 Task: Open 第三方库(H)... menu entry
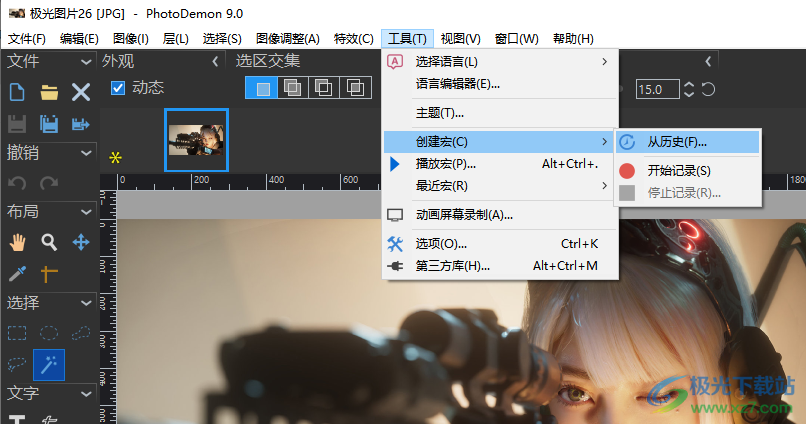(499, 266)
